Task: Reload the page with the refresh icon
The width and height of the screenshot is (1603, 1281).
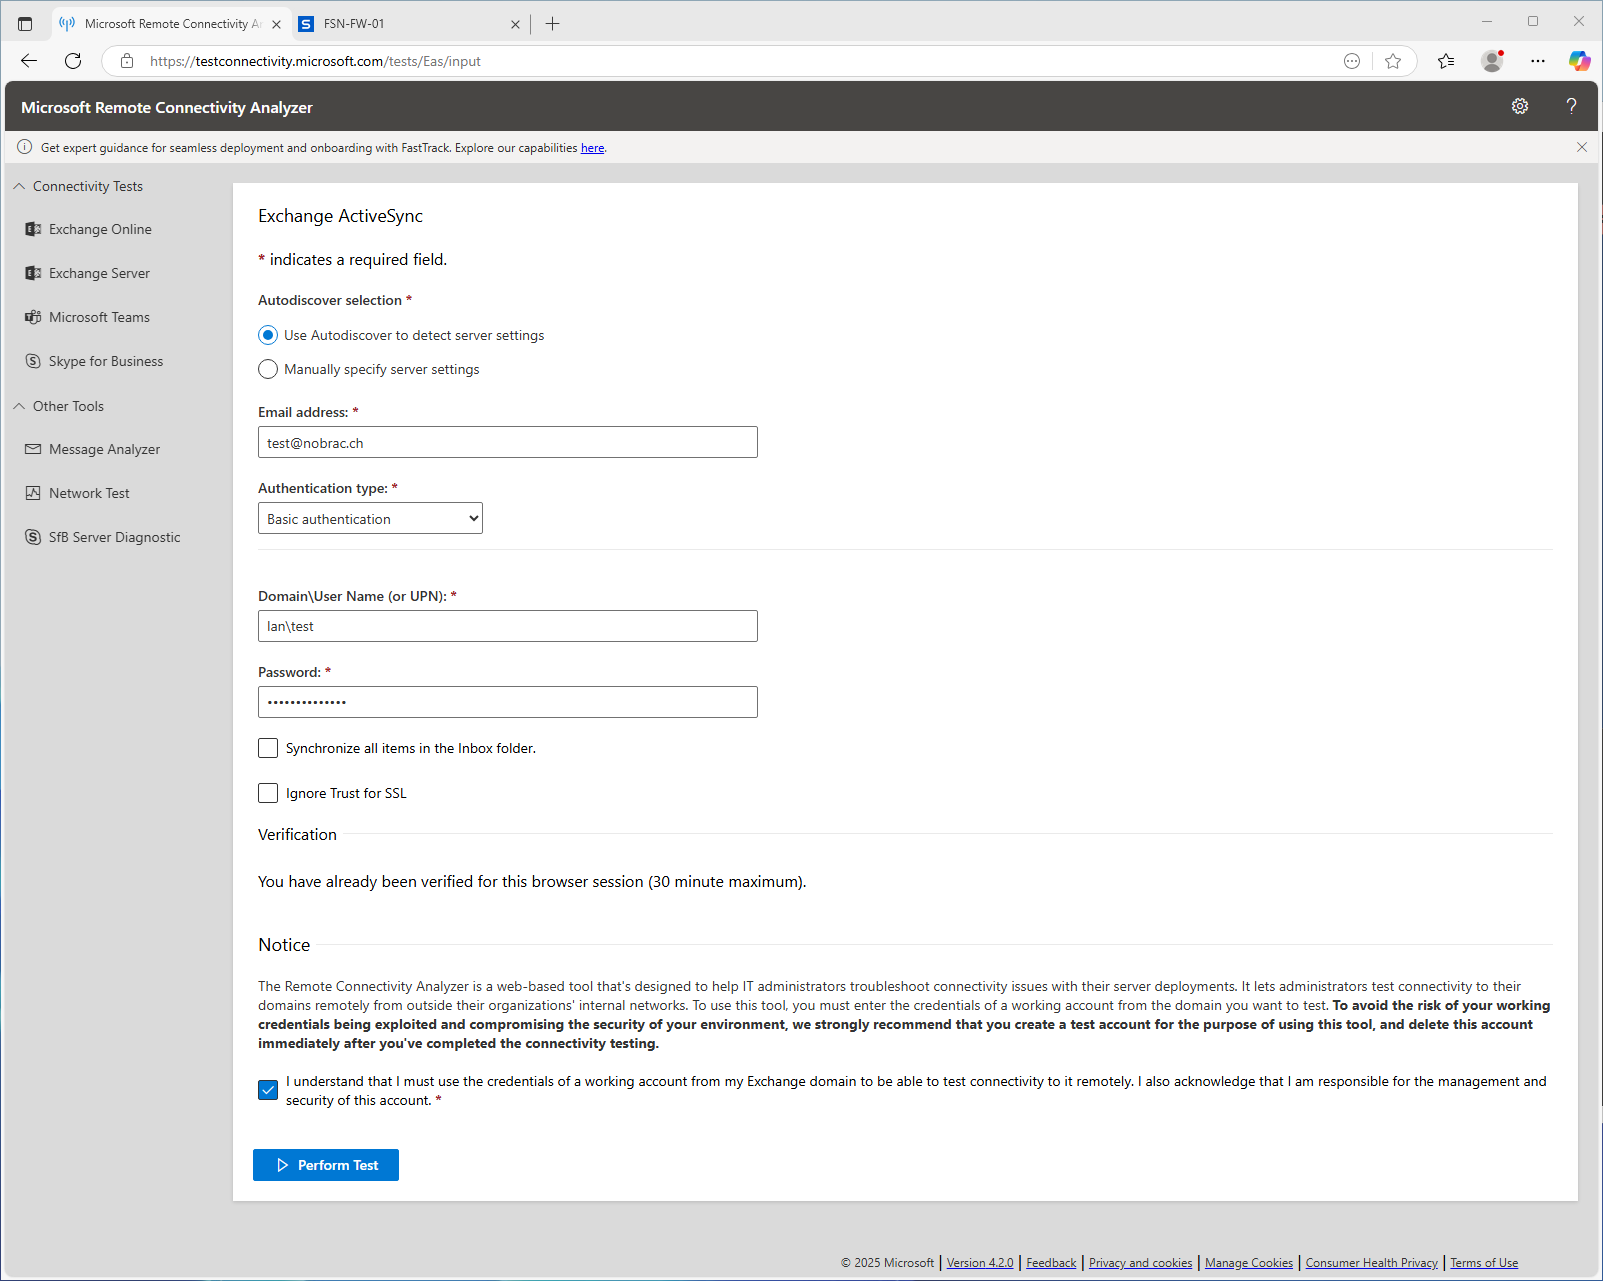Action: [73, 61]
